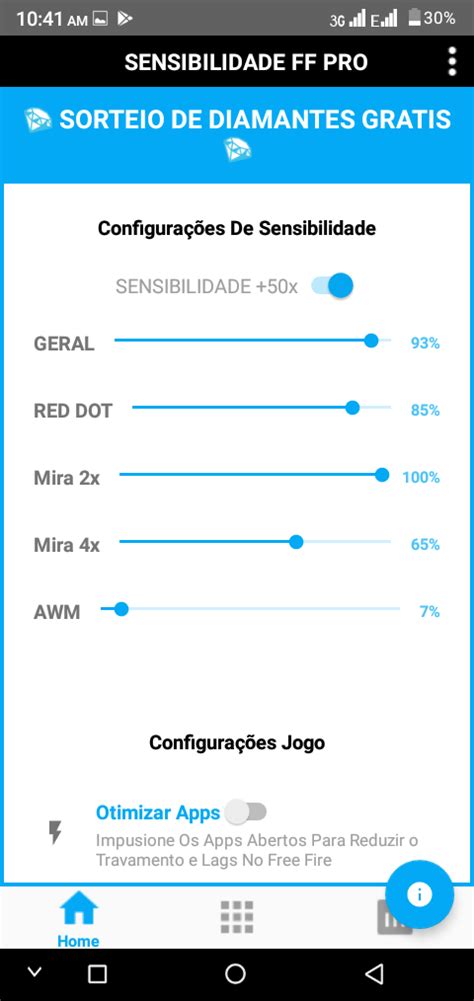
Task: Switch to the Home tab
Action: point(79,920)
